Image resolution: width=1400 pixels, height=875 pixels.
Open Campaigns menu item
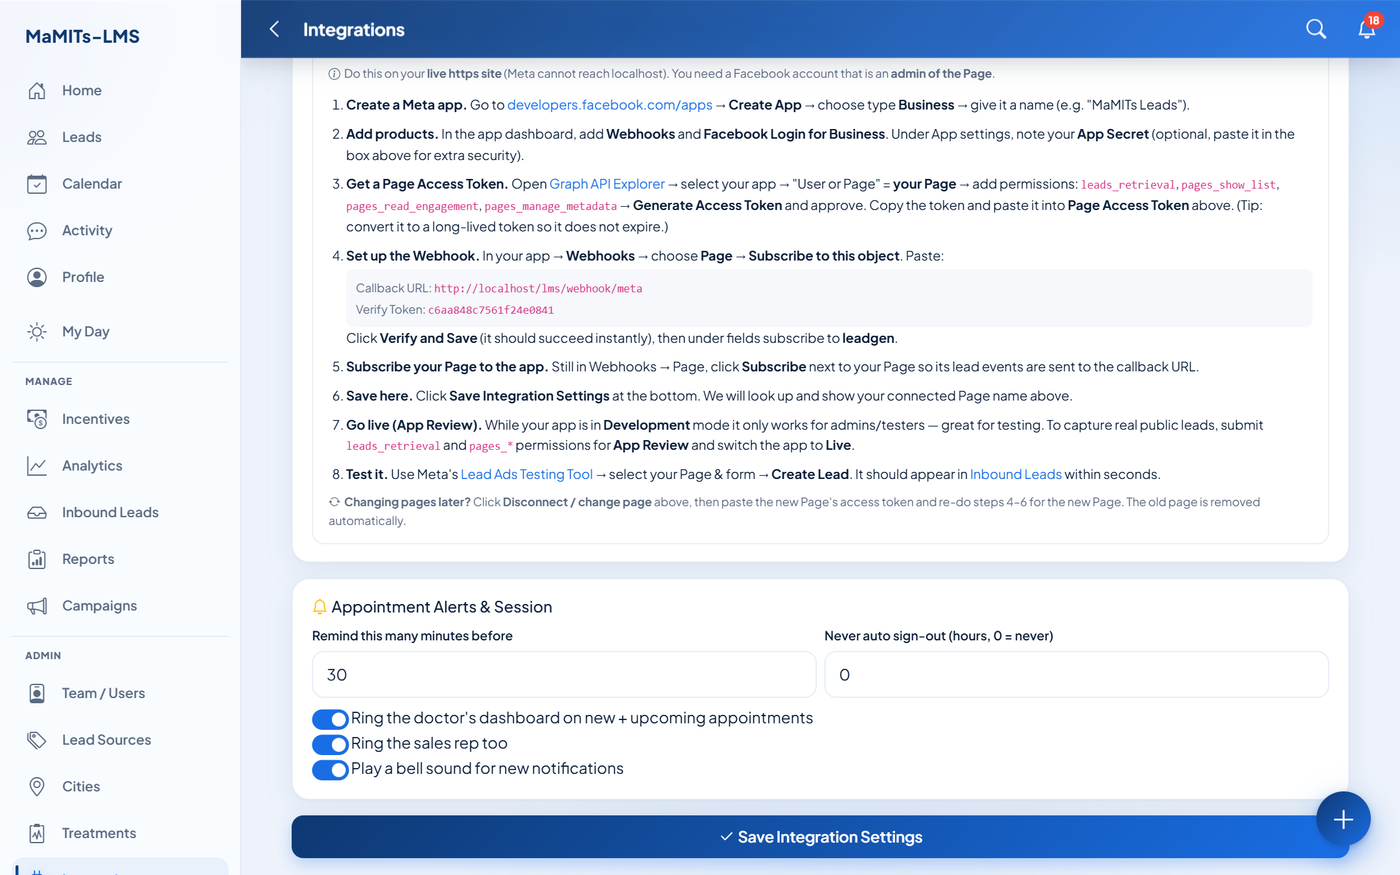(120, 606)
